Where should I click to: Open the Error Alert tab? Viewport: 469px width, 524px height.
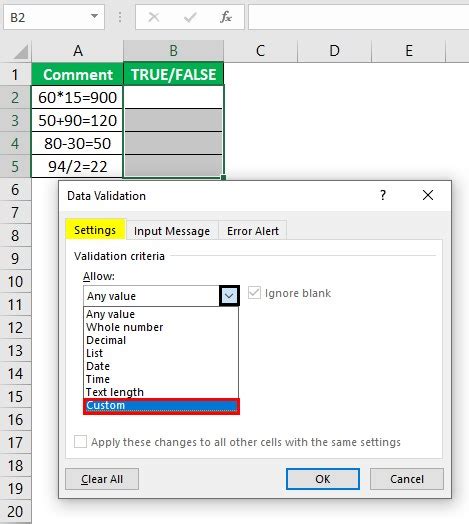[253, 231]
